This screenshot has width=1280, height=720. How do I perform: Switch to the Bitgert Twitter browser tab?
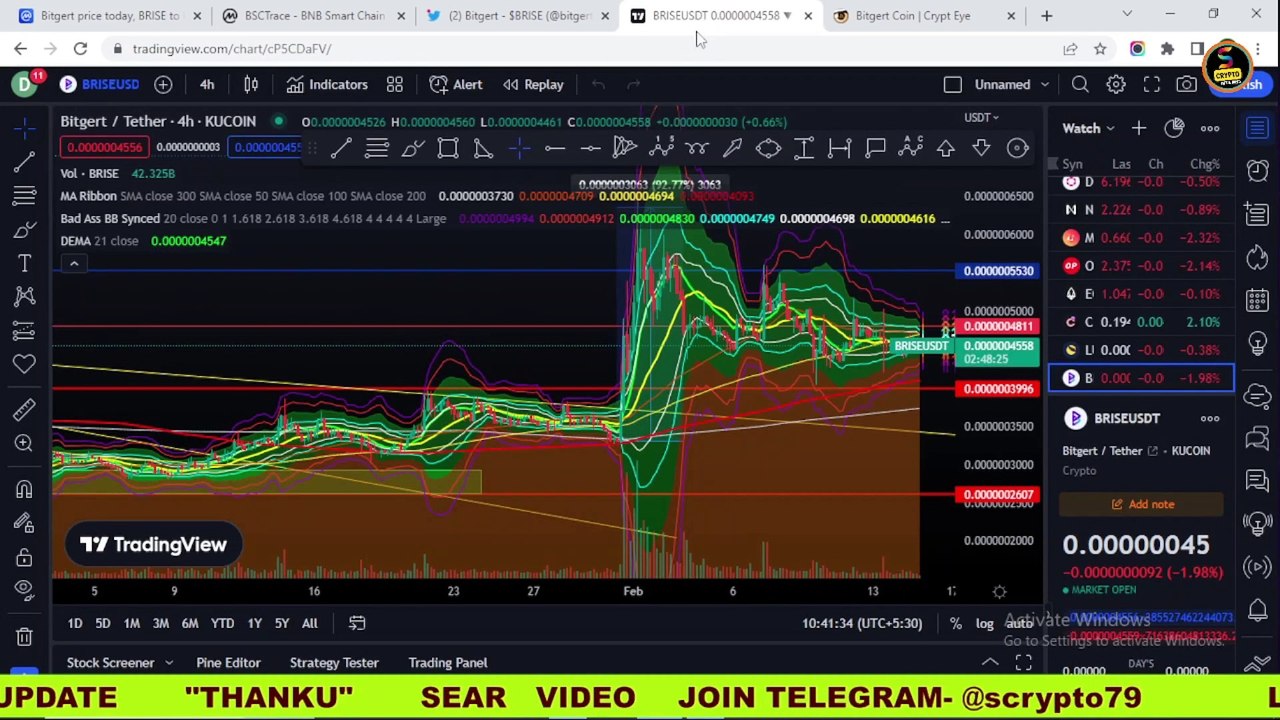click(x=518, y=16)
